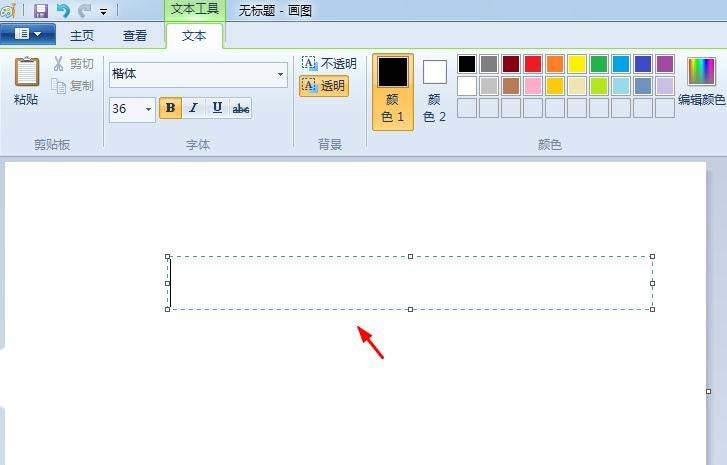Image resolution: width=727 pixels, height=465 pixels.
Task: Click the text box top-left corner handle
Action: [168, 256]
